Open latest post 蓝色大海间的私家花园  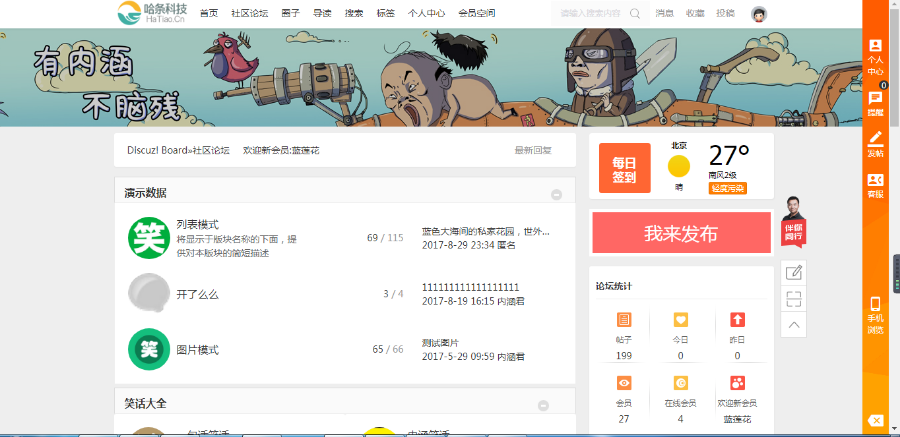(486, 232)
